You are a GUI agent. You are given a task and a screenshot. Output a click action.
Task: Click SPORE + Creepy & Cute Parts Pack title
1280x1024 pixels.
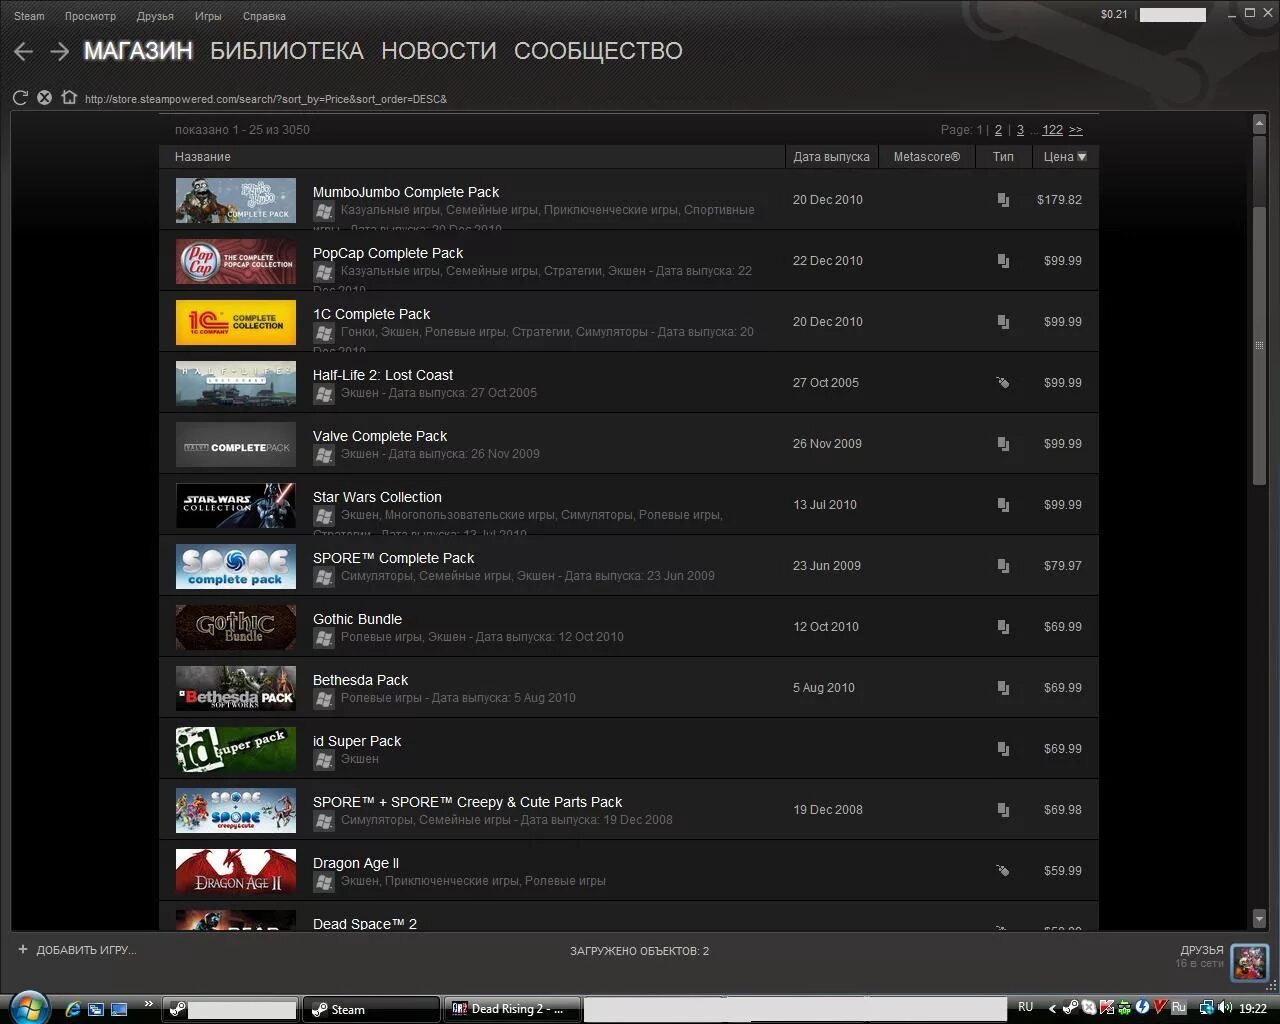[467, 802]
